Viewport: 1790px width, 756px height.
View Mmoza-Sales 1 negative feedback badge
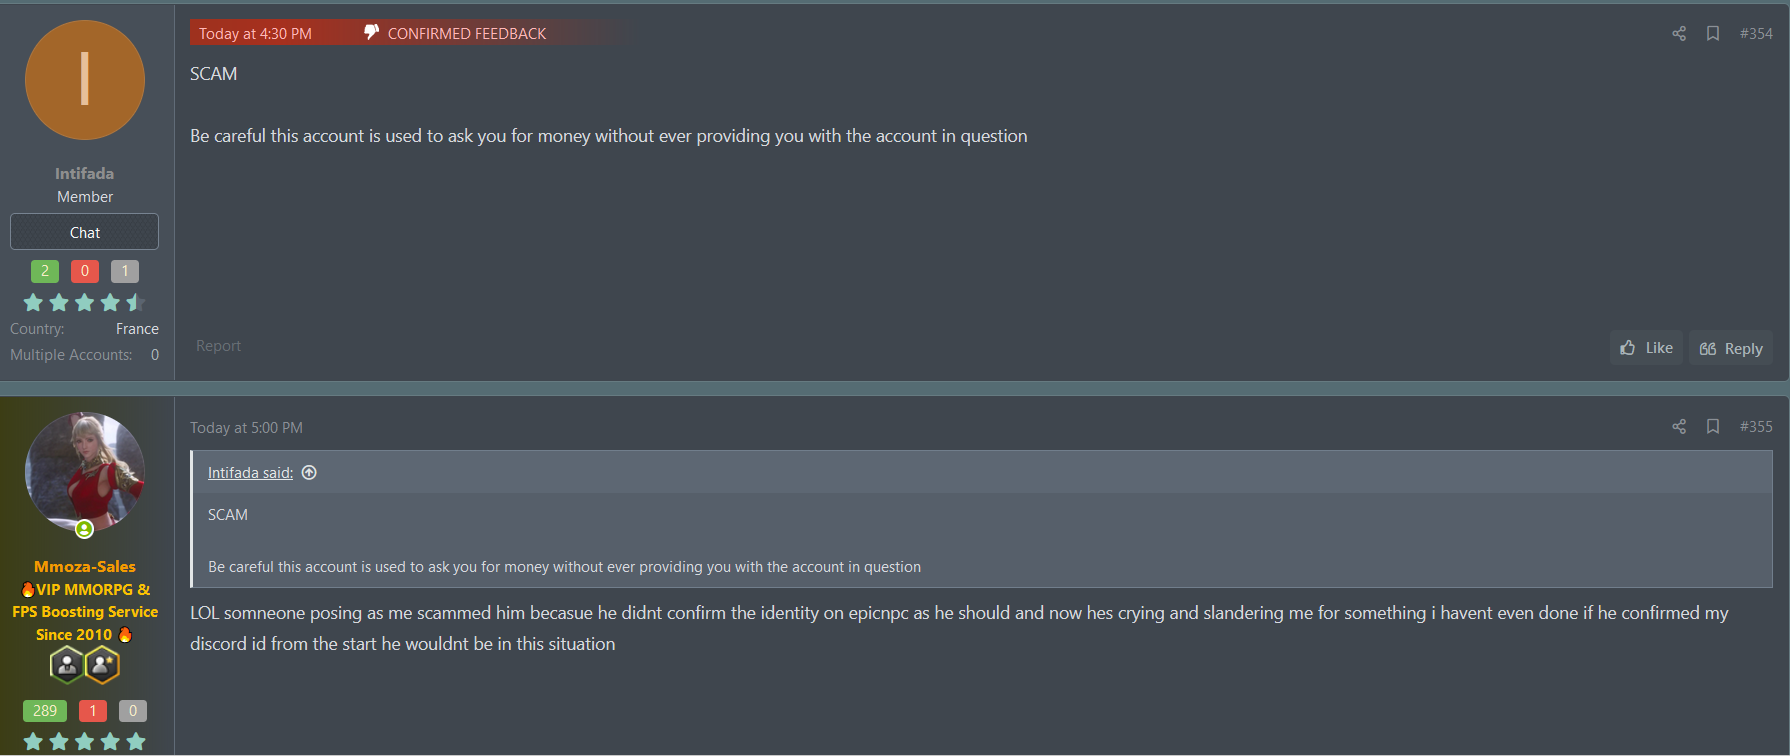tap(93, 711)
